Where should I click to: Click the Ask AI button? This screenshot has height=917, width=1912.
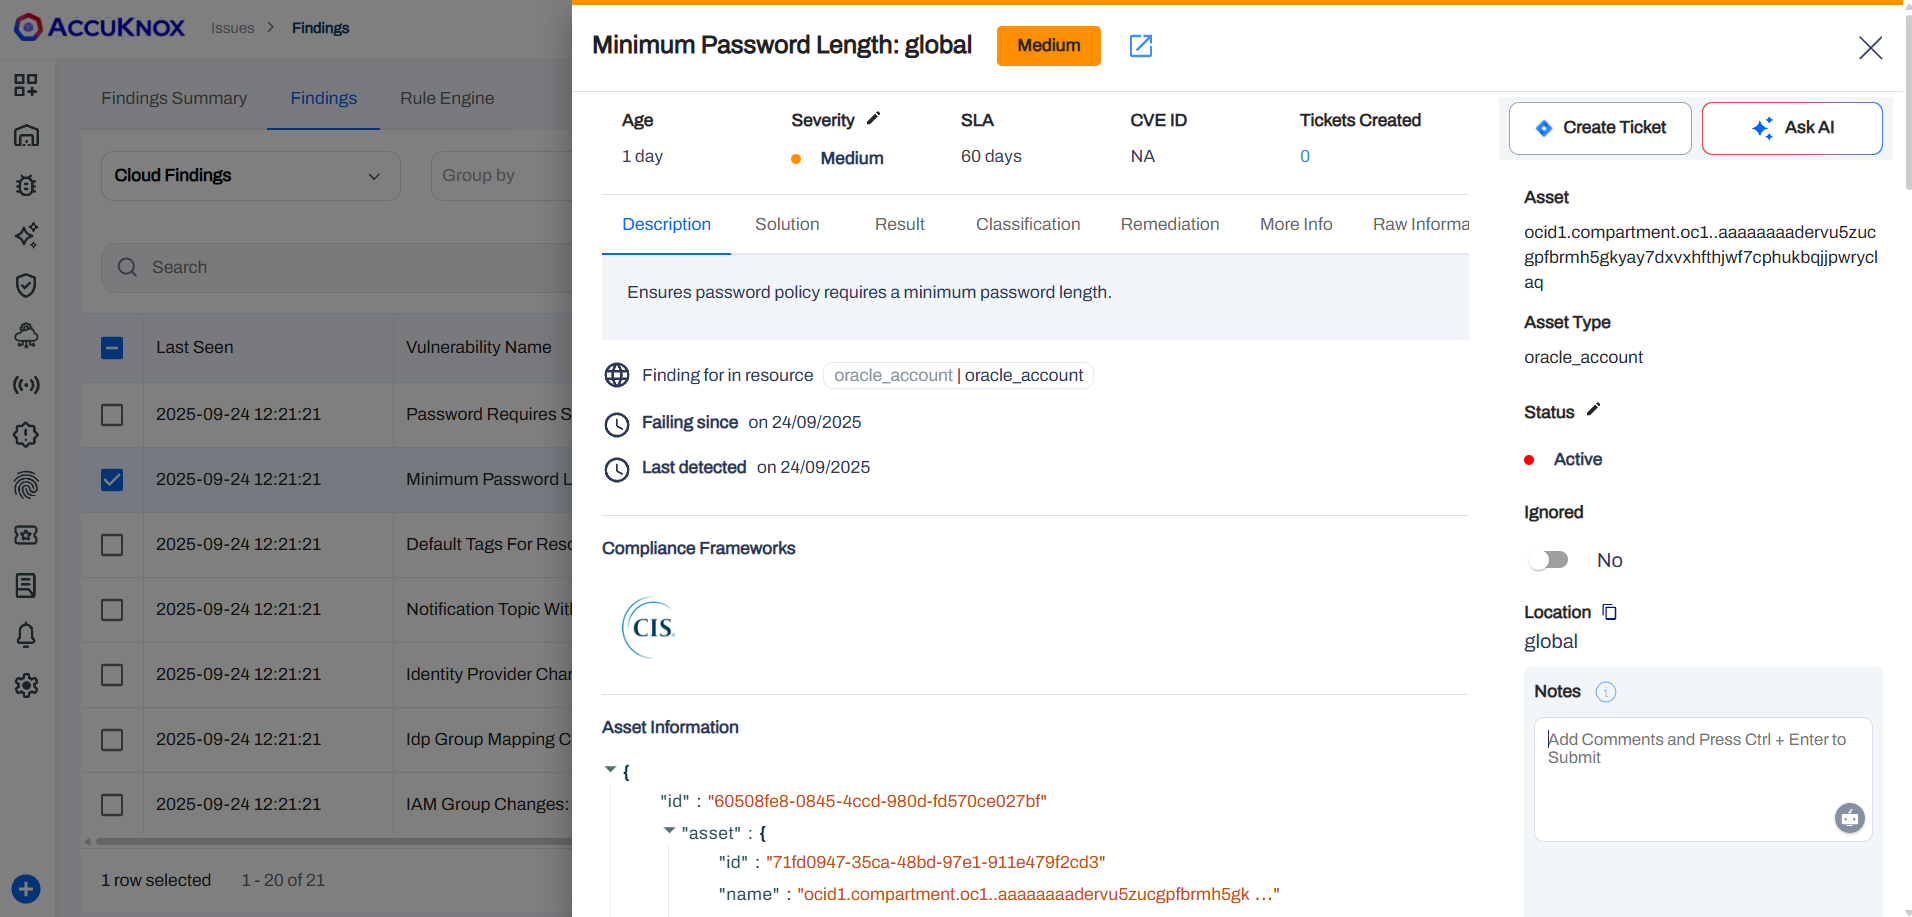(x=1791, y=128)
